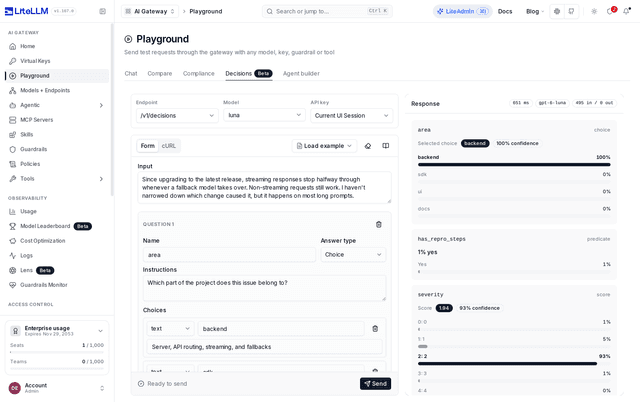Open Home from the sidebar

(x=57, y=46)
